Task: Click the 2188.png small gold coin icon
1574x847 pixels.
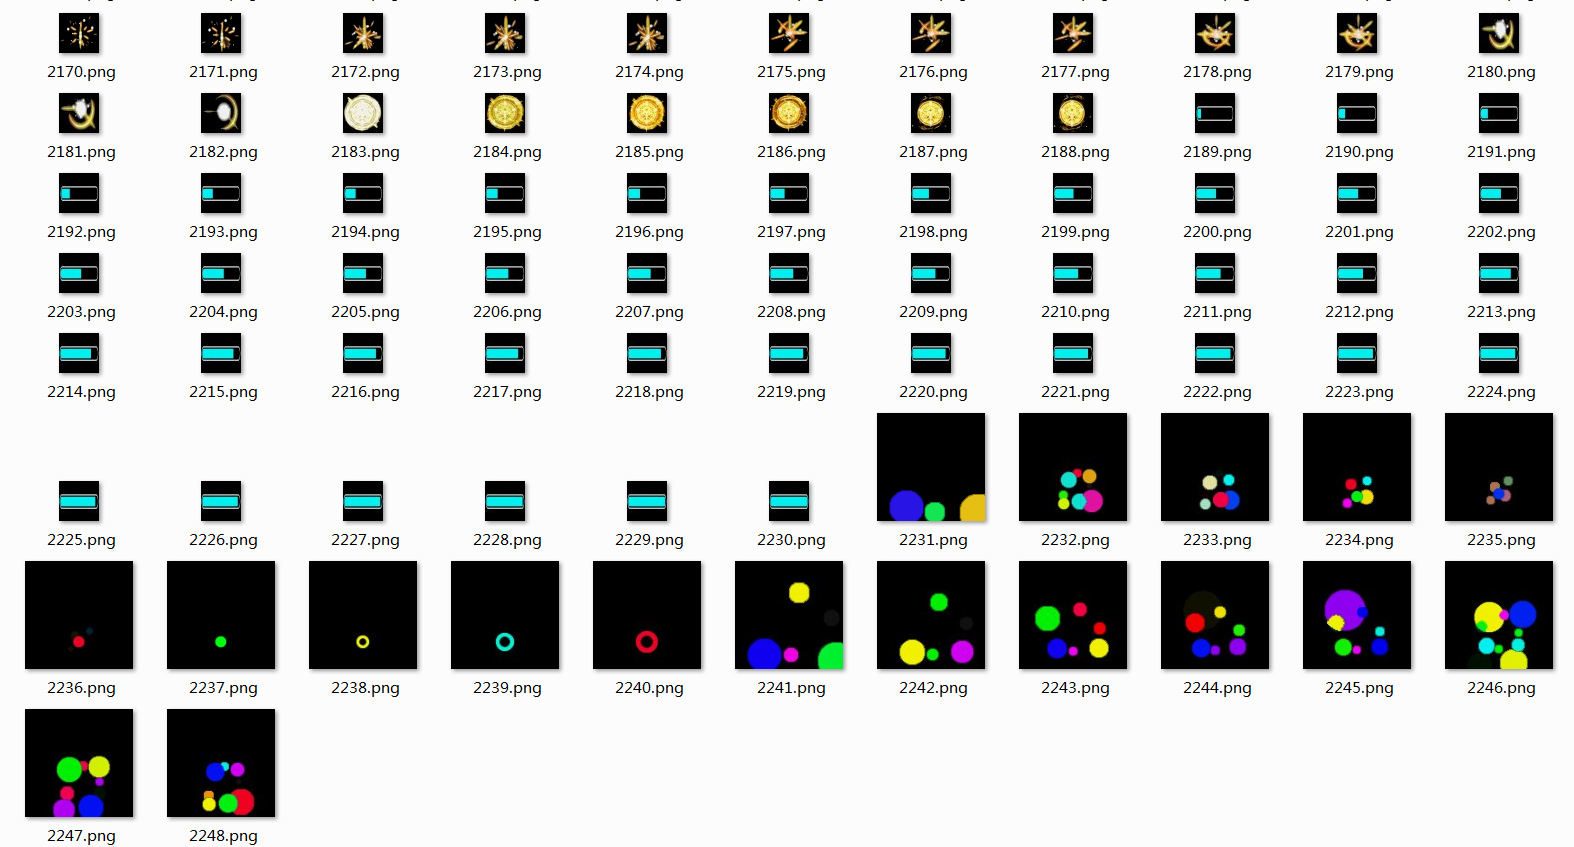Action: (x=1073, y=114)
